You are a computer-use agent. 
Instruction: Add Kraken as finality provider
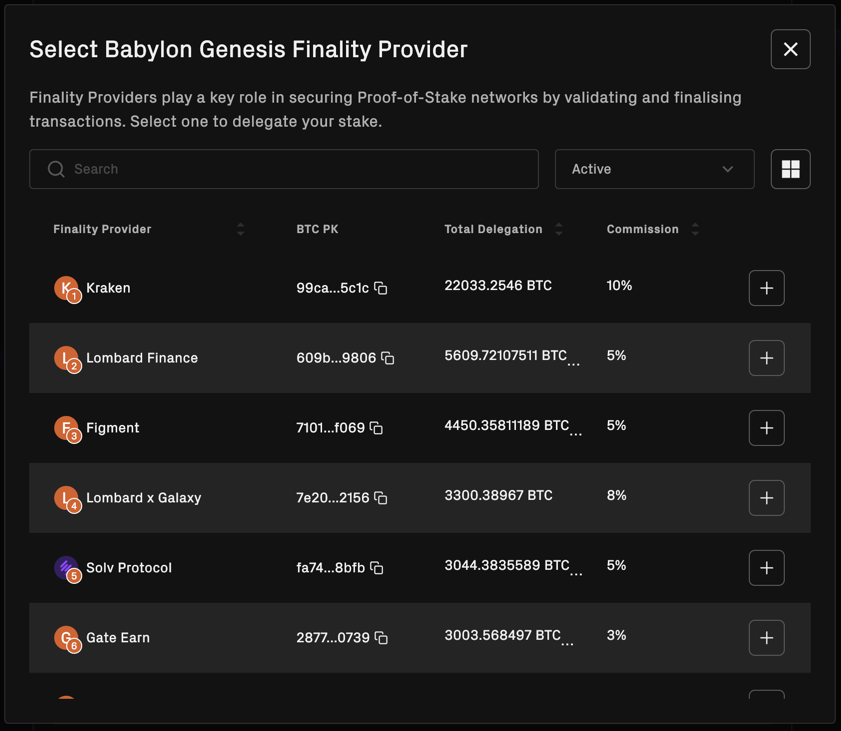tap(766, 288)
